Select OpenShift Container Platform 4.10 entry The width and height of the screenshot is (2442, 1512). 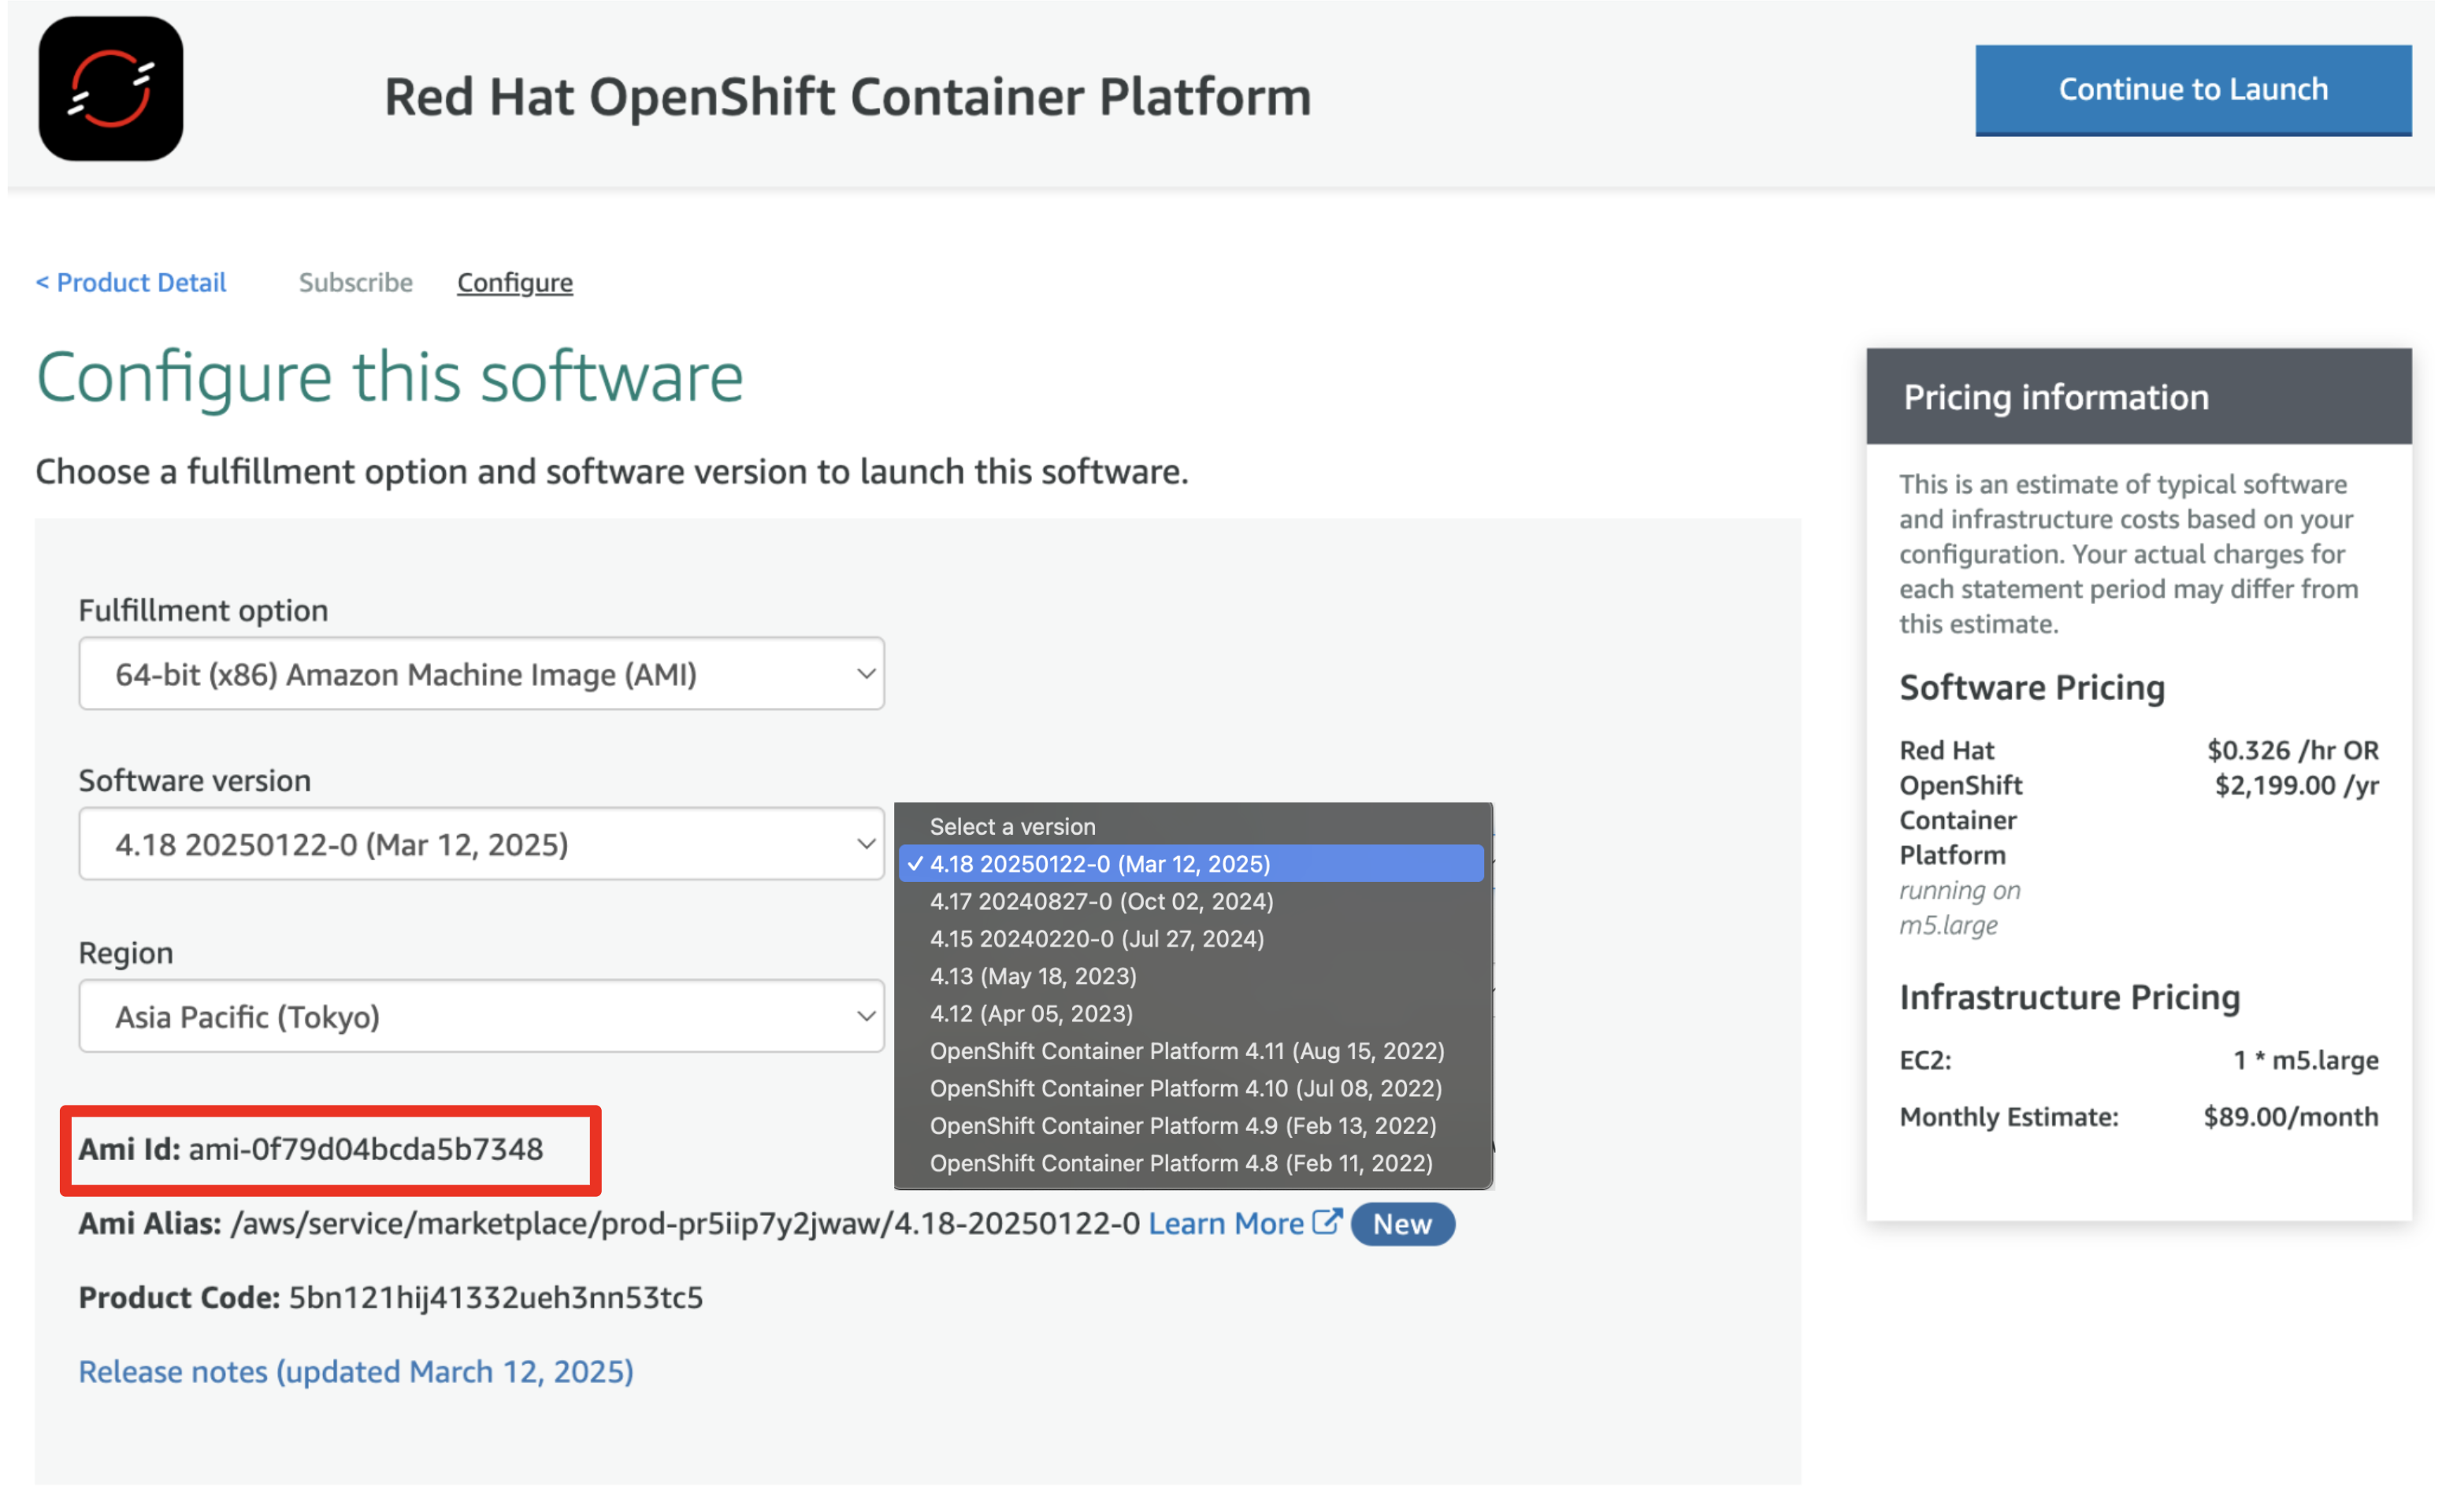[x=1192, y=1088]
